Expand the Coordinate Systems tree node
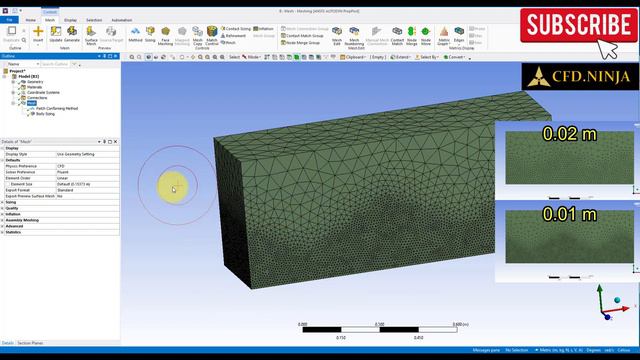Viewport: 640px width, 360px height. [13, 92]
